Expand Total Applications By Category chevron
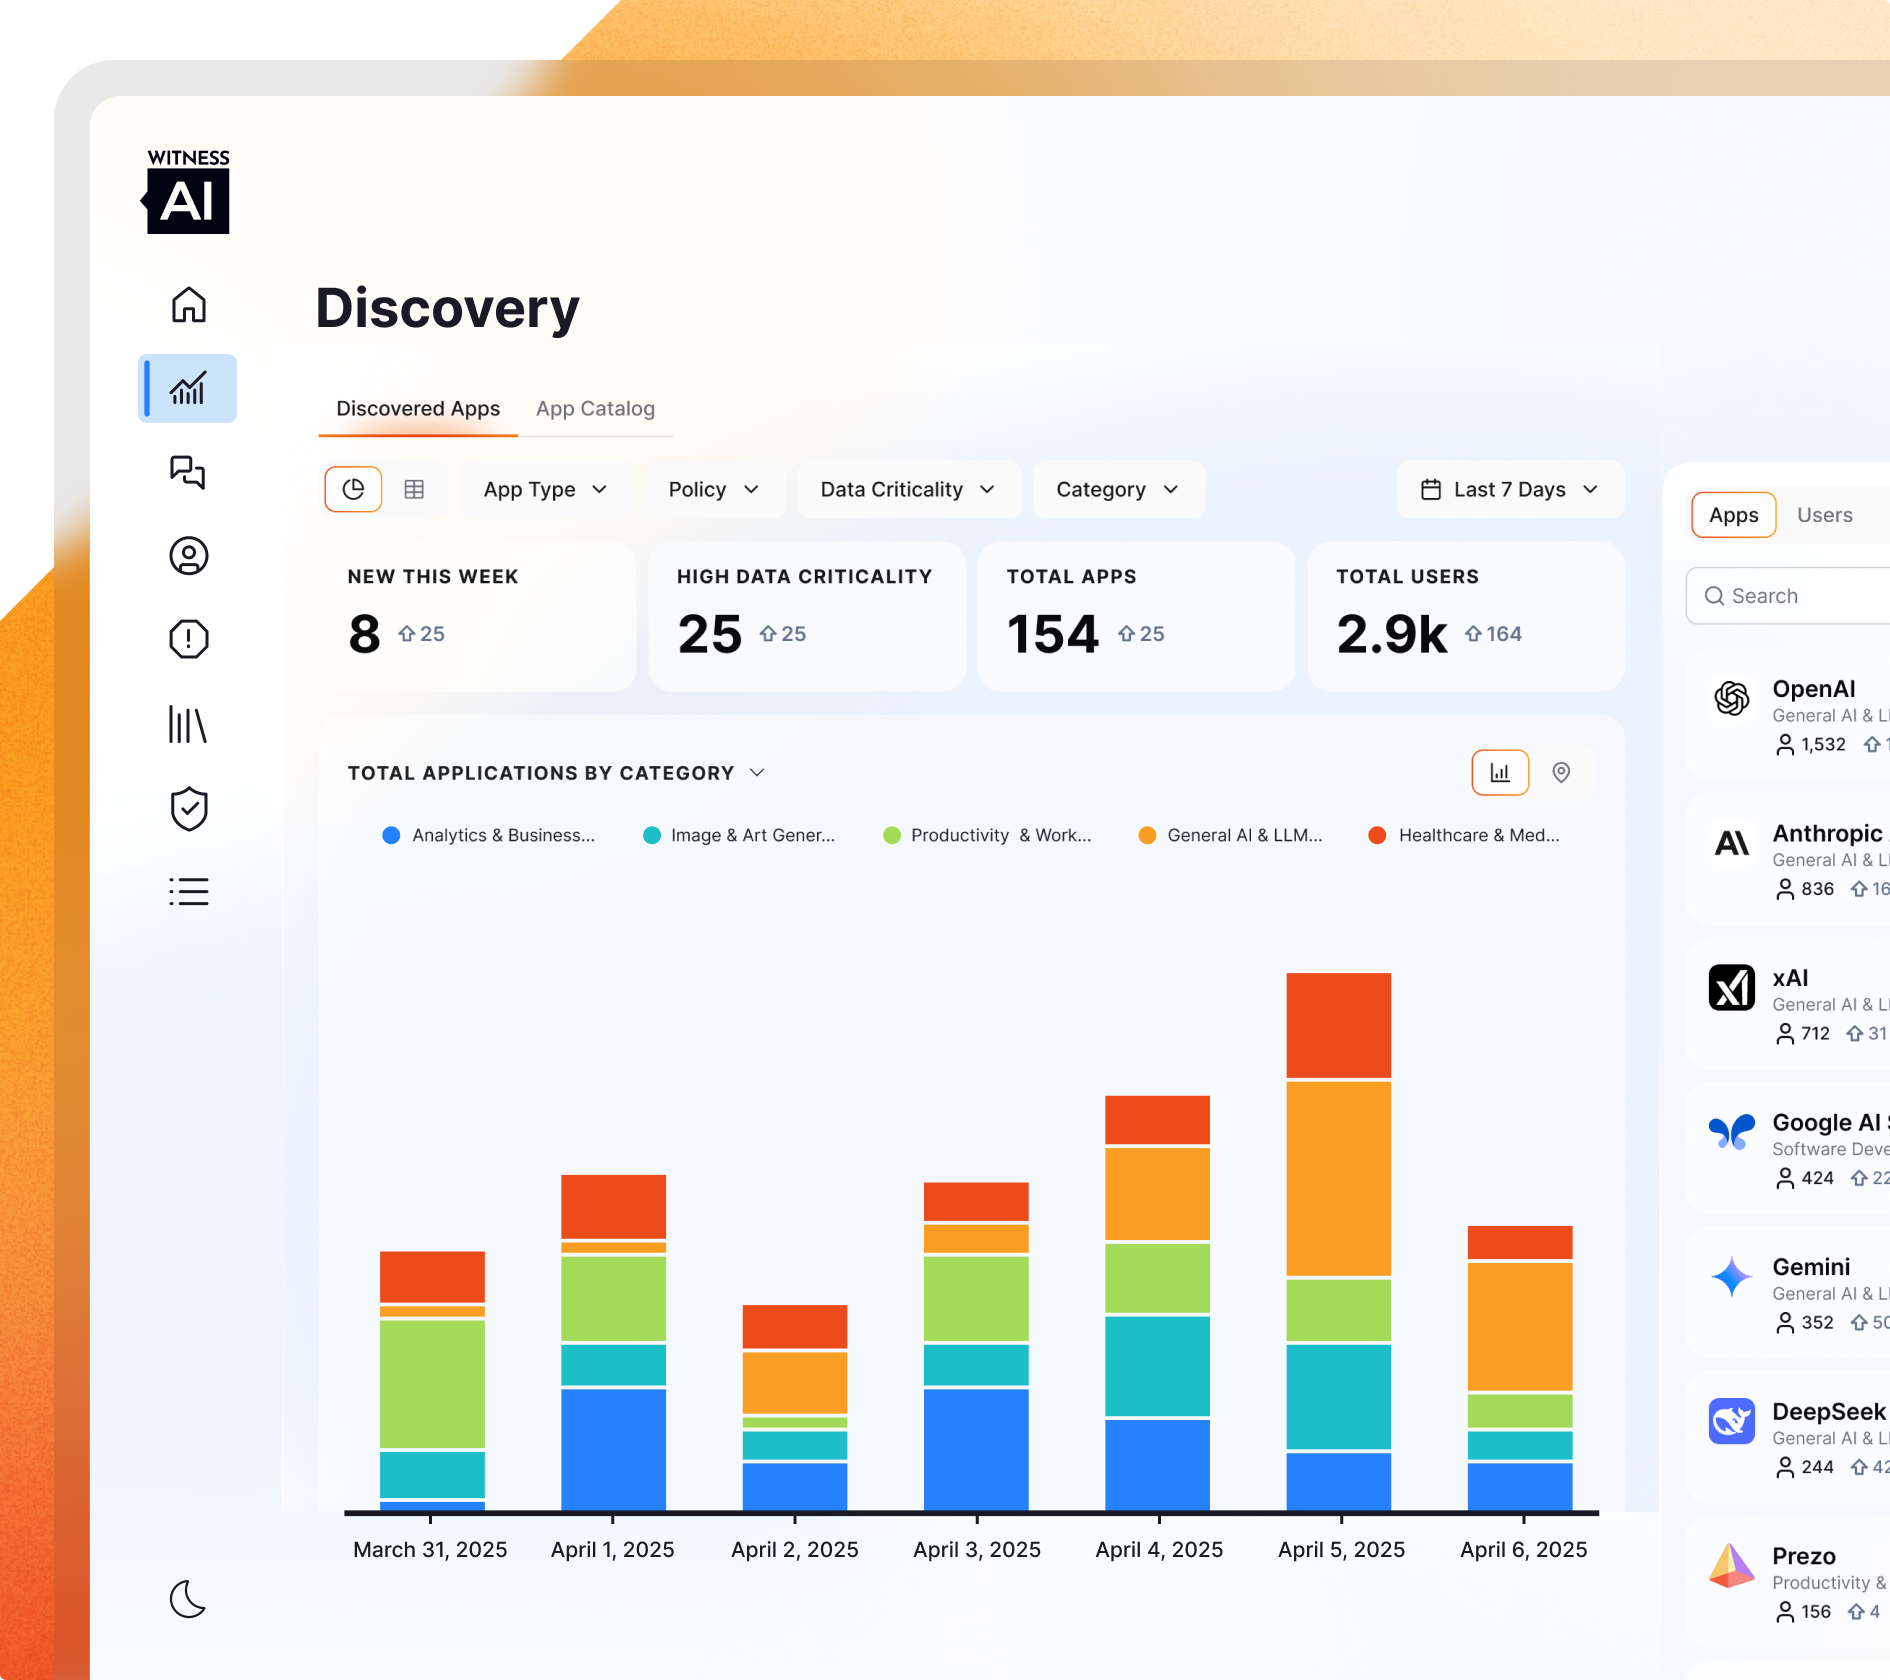The image size is (1890, 1680). click(x=757, y=773)
